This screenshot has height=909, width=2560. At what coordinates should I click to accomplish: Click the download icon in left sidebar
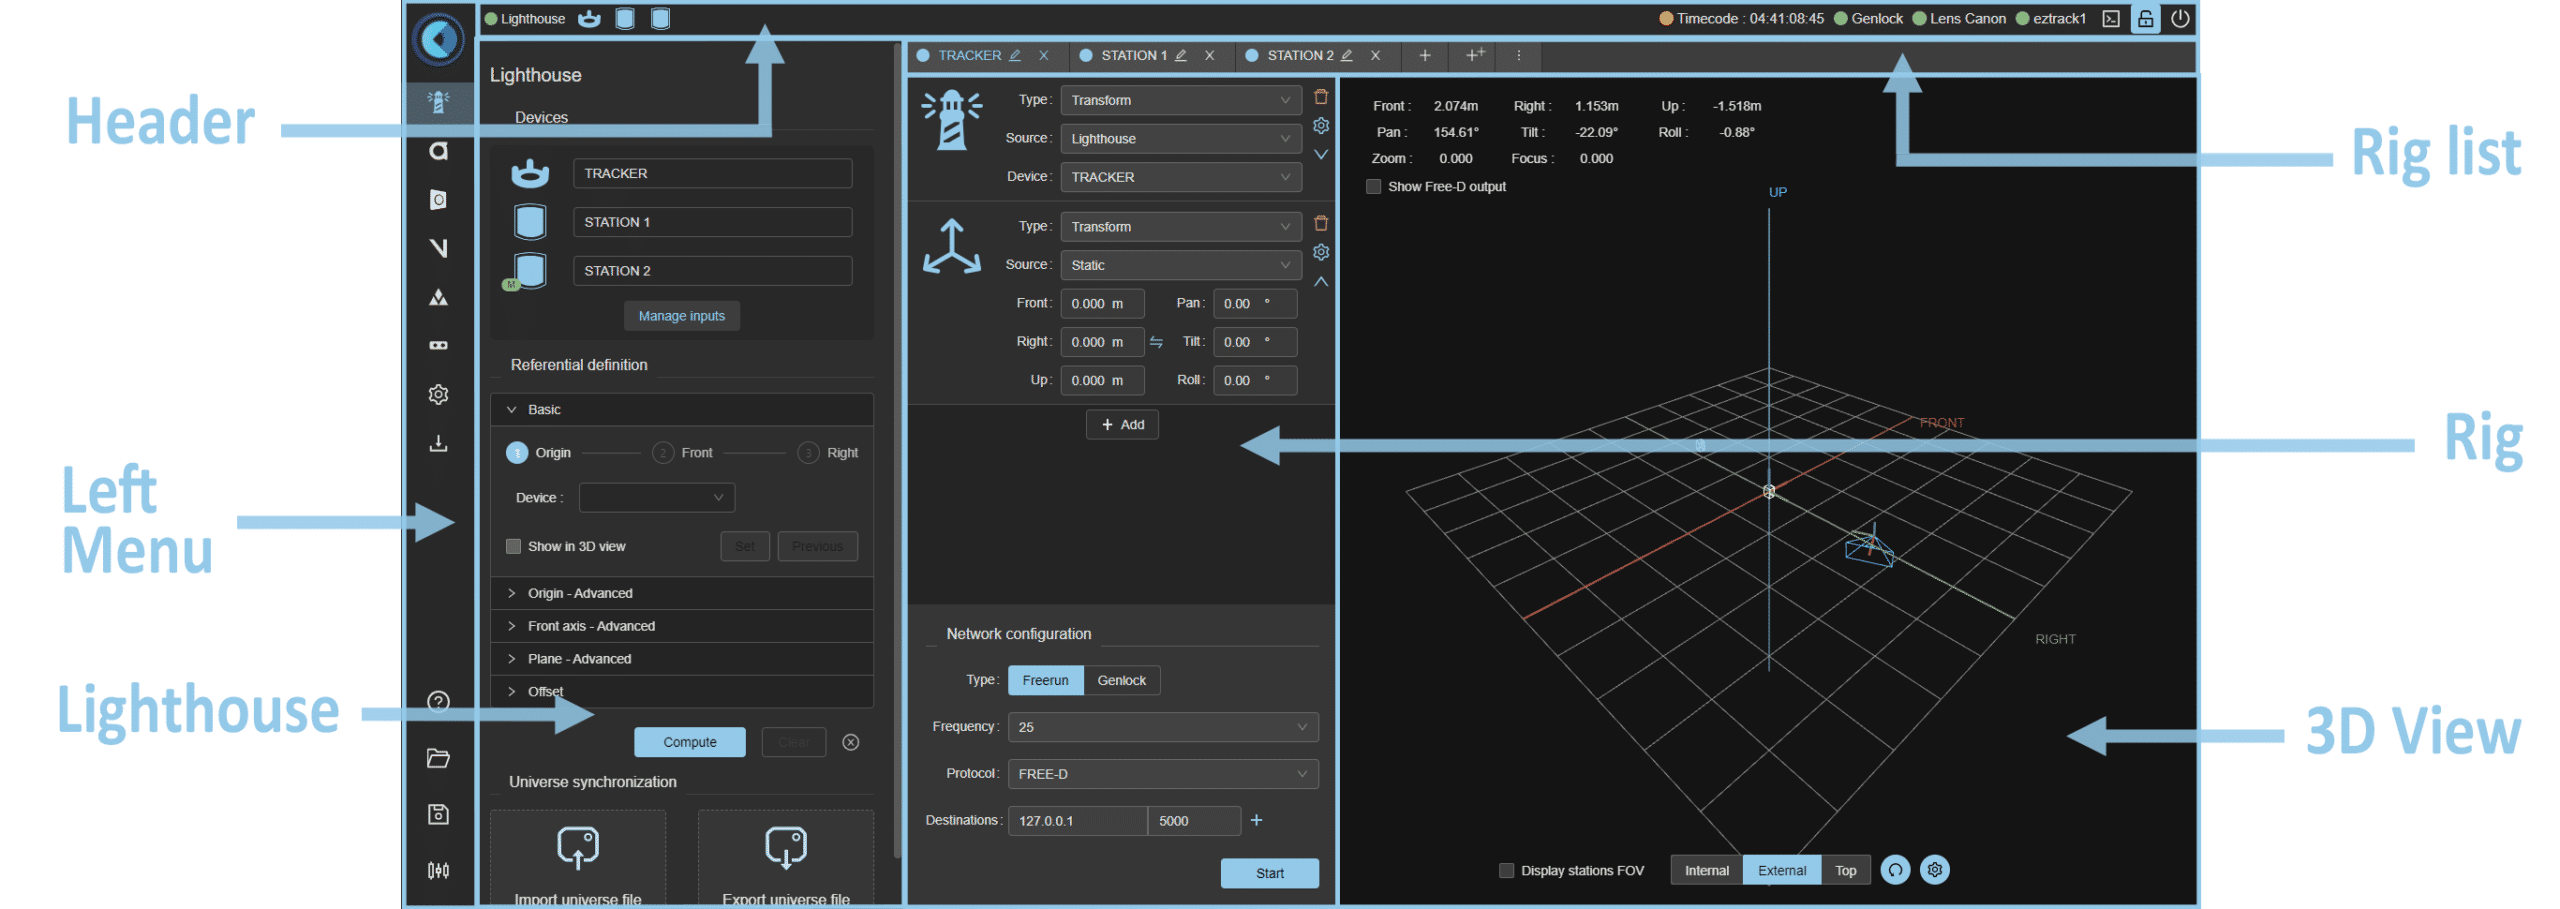pyautogui.click(x=438, y=443)
